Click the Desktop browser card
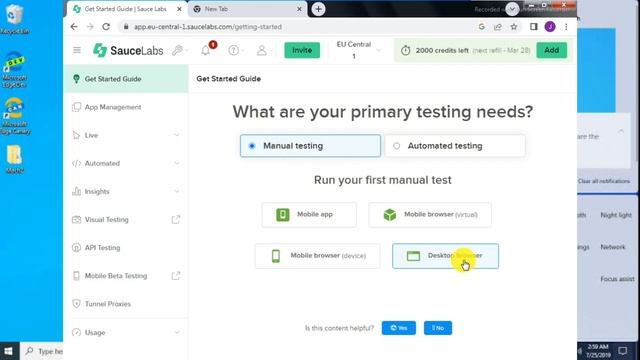The height and width of the screenshot is (360, 640). (x=445, y=256)
